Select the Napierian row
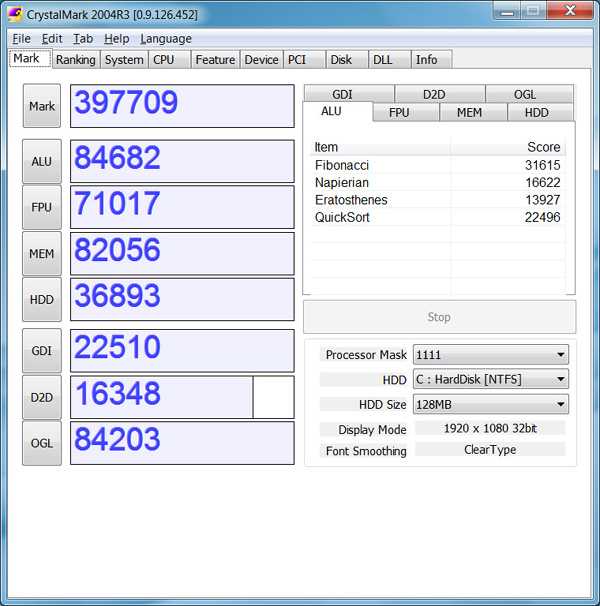This screenshot has width=600, height=606. [438, 182]
